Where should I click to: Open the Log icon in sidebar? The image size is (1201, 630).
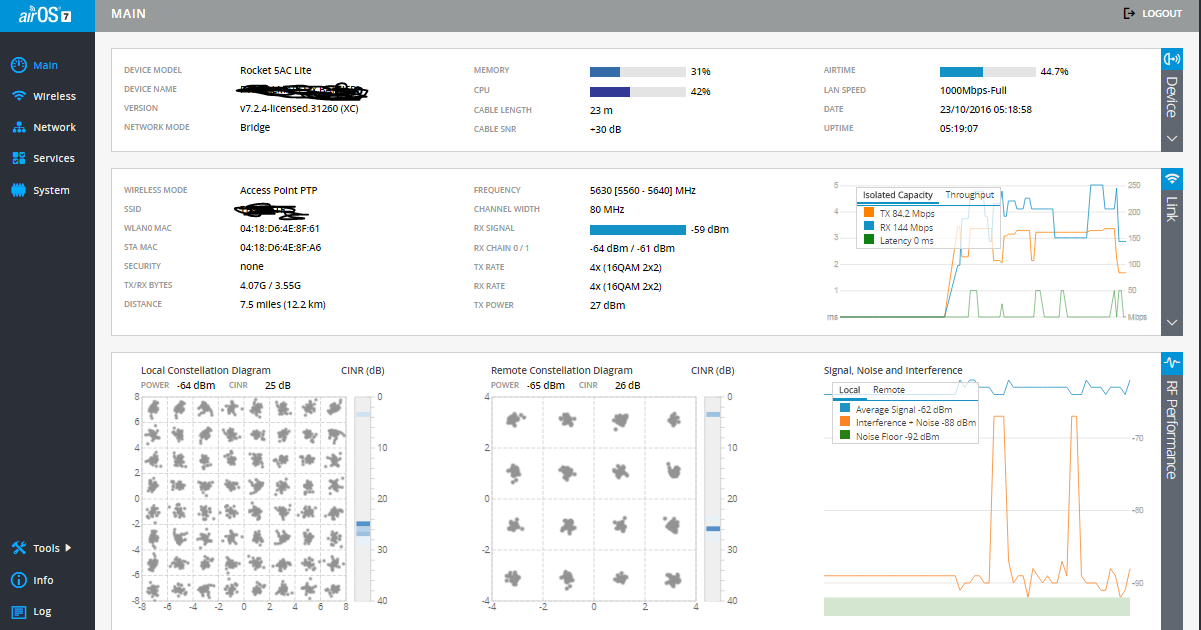coord(18,611)
